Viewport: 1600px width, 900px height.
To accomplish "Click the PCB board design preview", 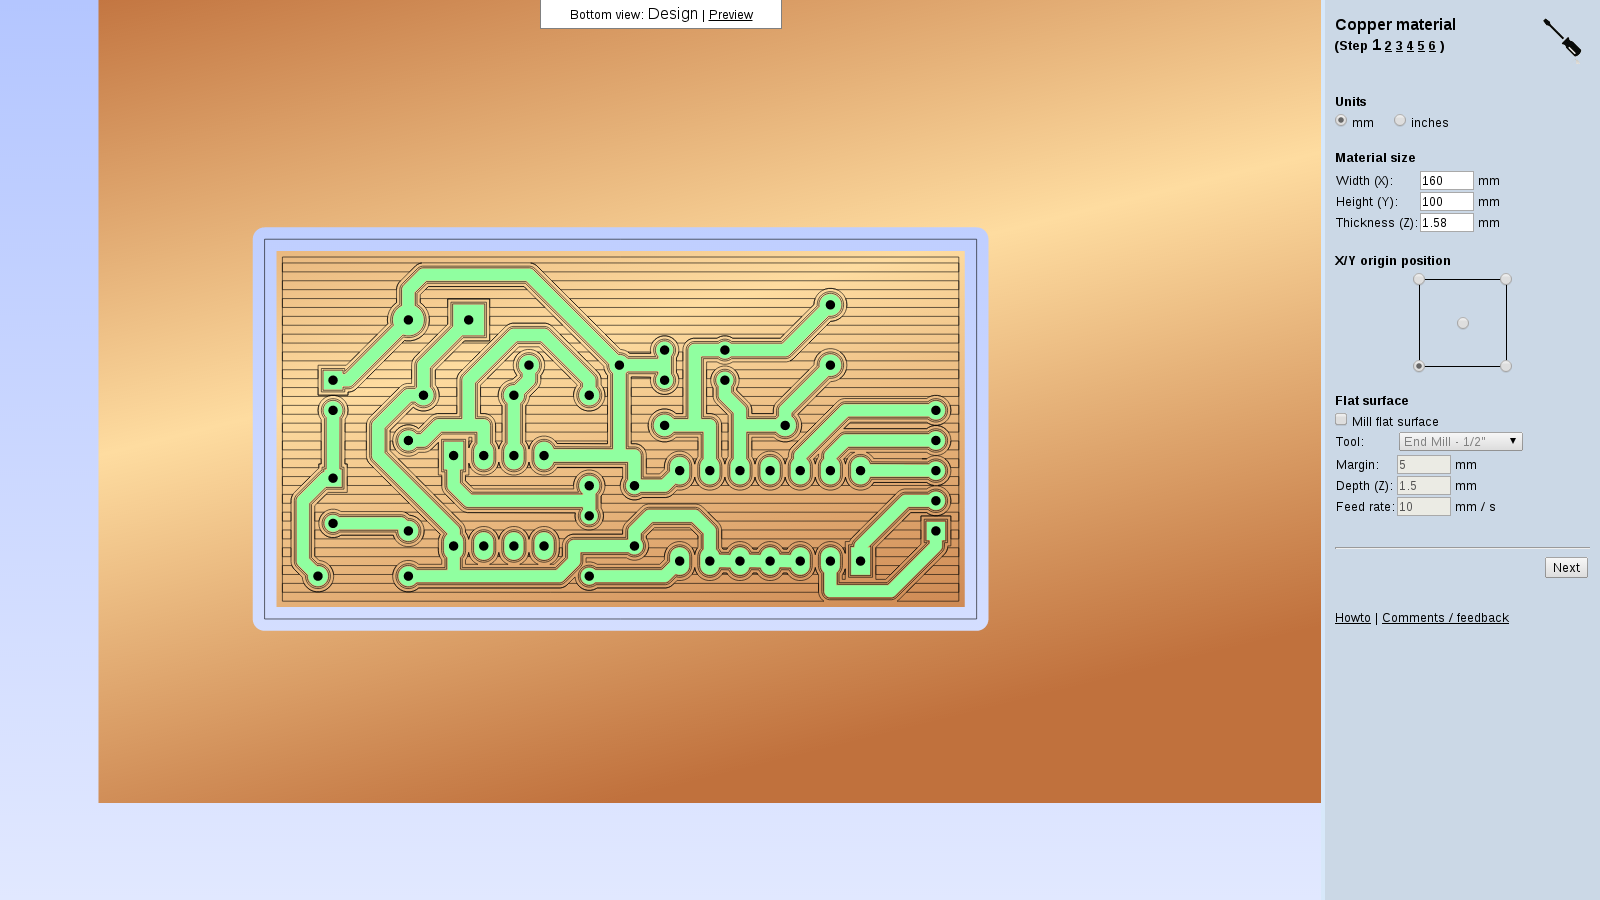I will (620, 429).
